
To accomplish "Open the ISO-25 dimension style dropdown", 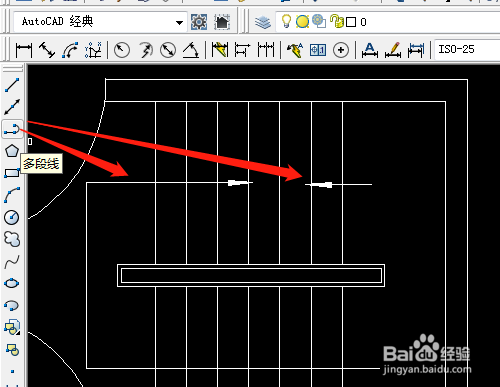I will (467, 50).
